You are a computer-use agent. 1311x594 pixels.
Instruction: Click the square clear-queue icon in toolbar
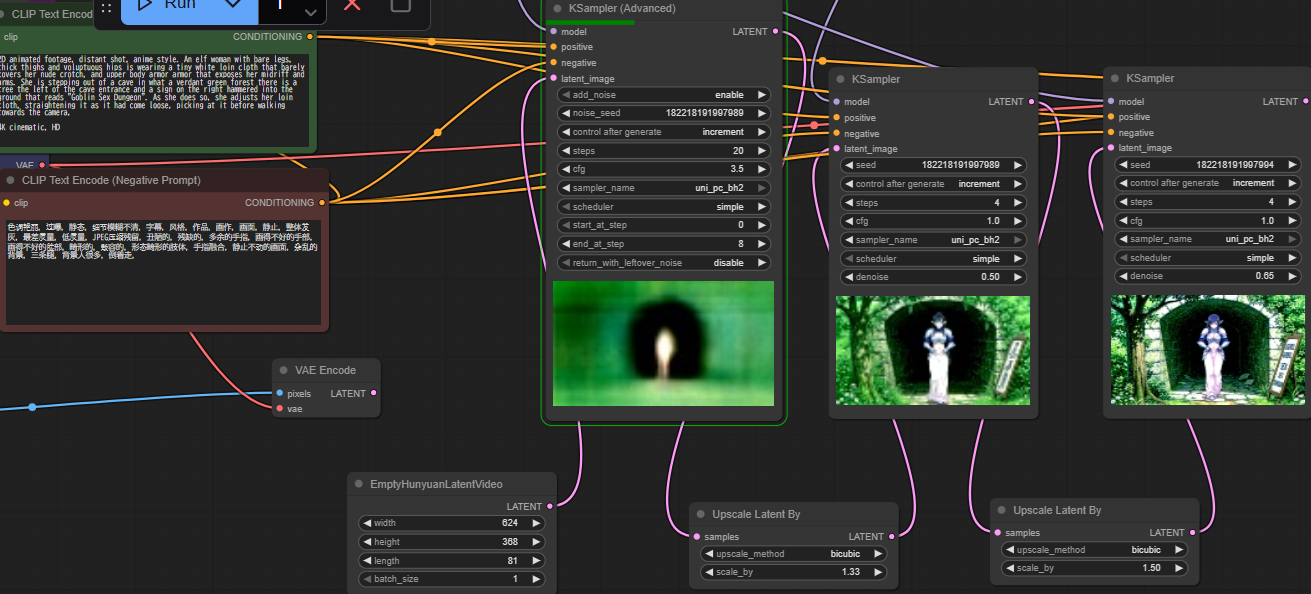400,5
